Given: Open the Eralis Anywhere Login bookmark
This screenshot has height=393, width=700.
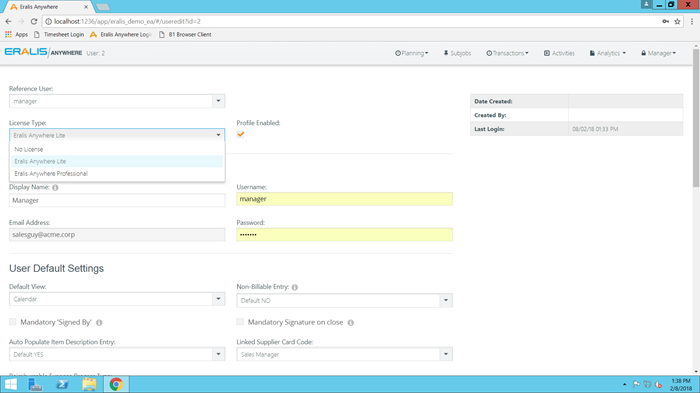Looking at the screenshot, I should tap(121, 34).
